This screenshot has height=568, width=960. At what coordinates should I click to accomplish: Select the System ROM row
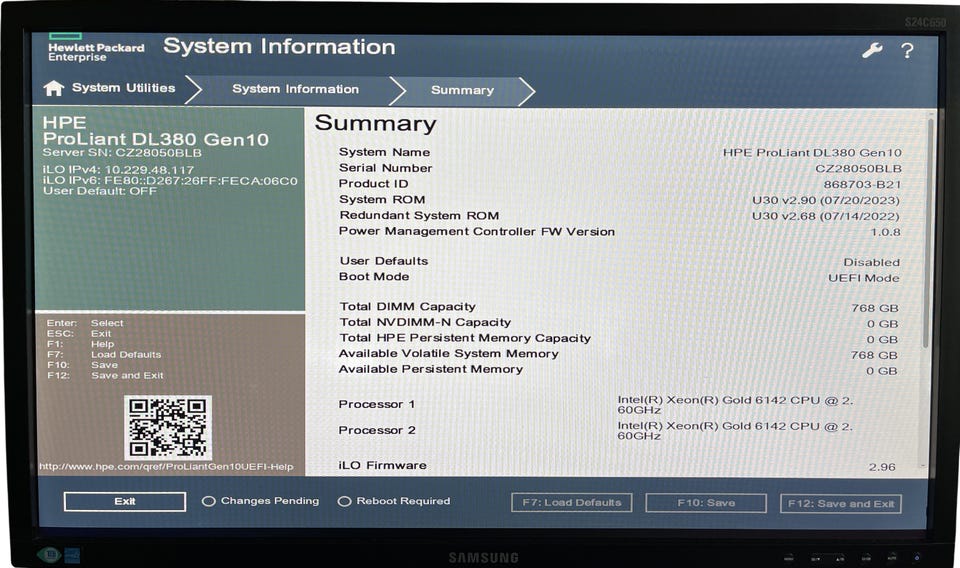pos(618,200)
